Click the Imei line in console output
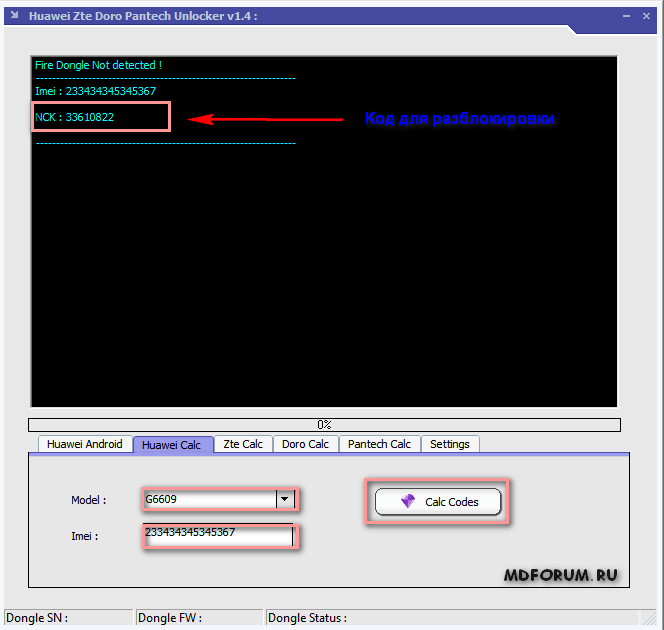The height and width of the screenshot is (630, 664). (95, 91)
